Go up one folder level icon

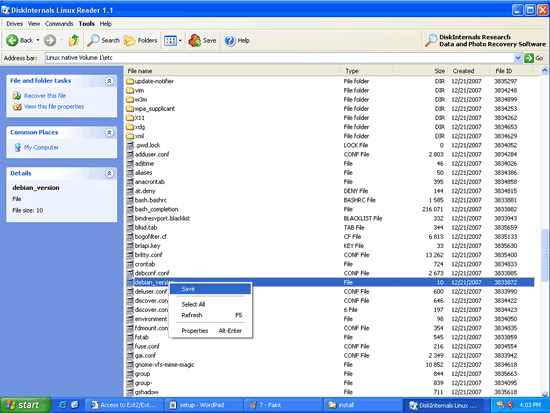pos(74,40)
